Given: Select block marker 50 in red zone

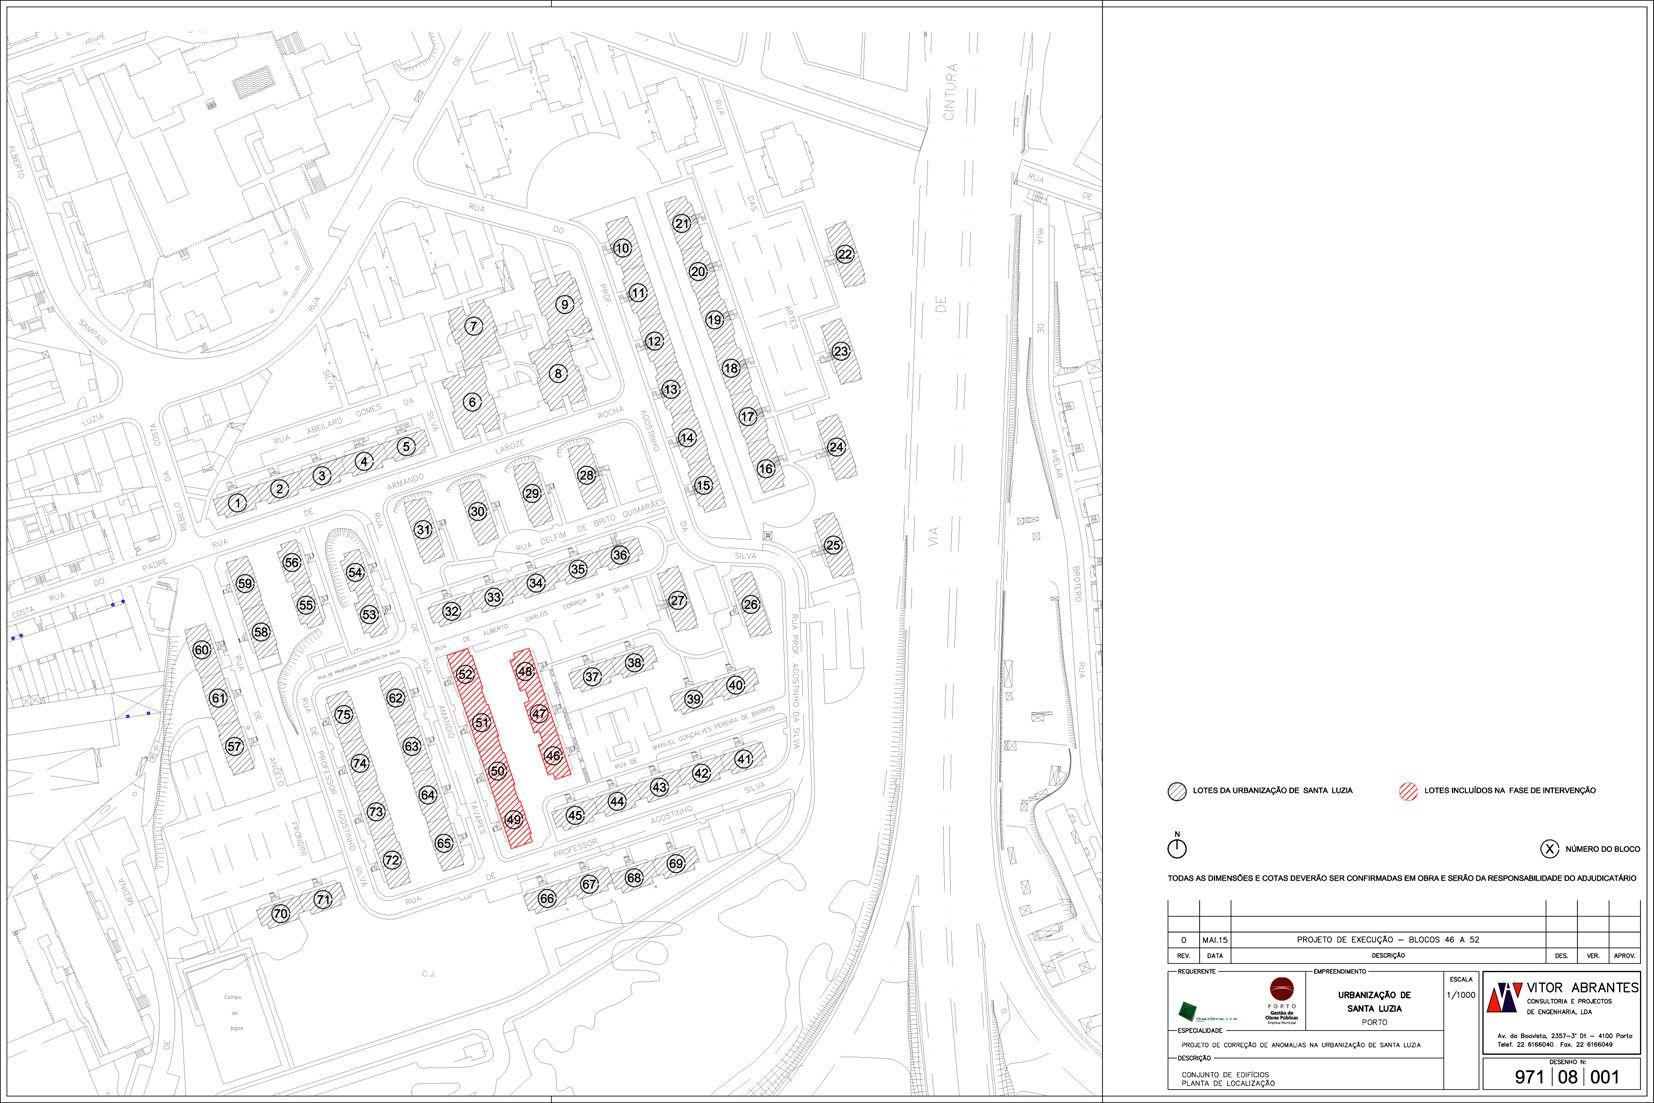Looking at the screenshot, I should 498,771.
